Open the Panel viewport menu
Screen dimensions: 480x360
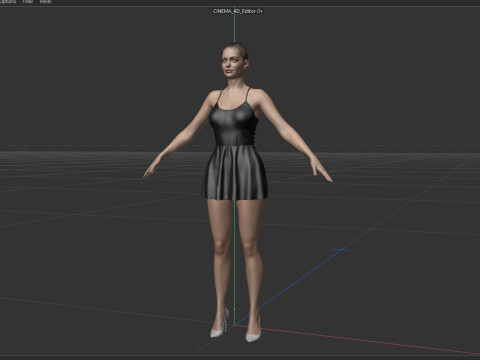45,1
